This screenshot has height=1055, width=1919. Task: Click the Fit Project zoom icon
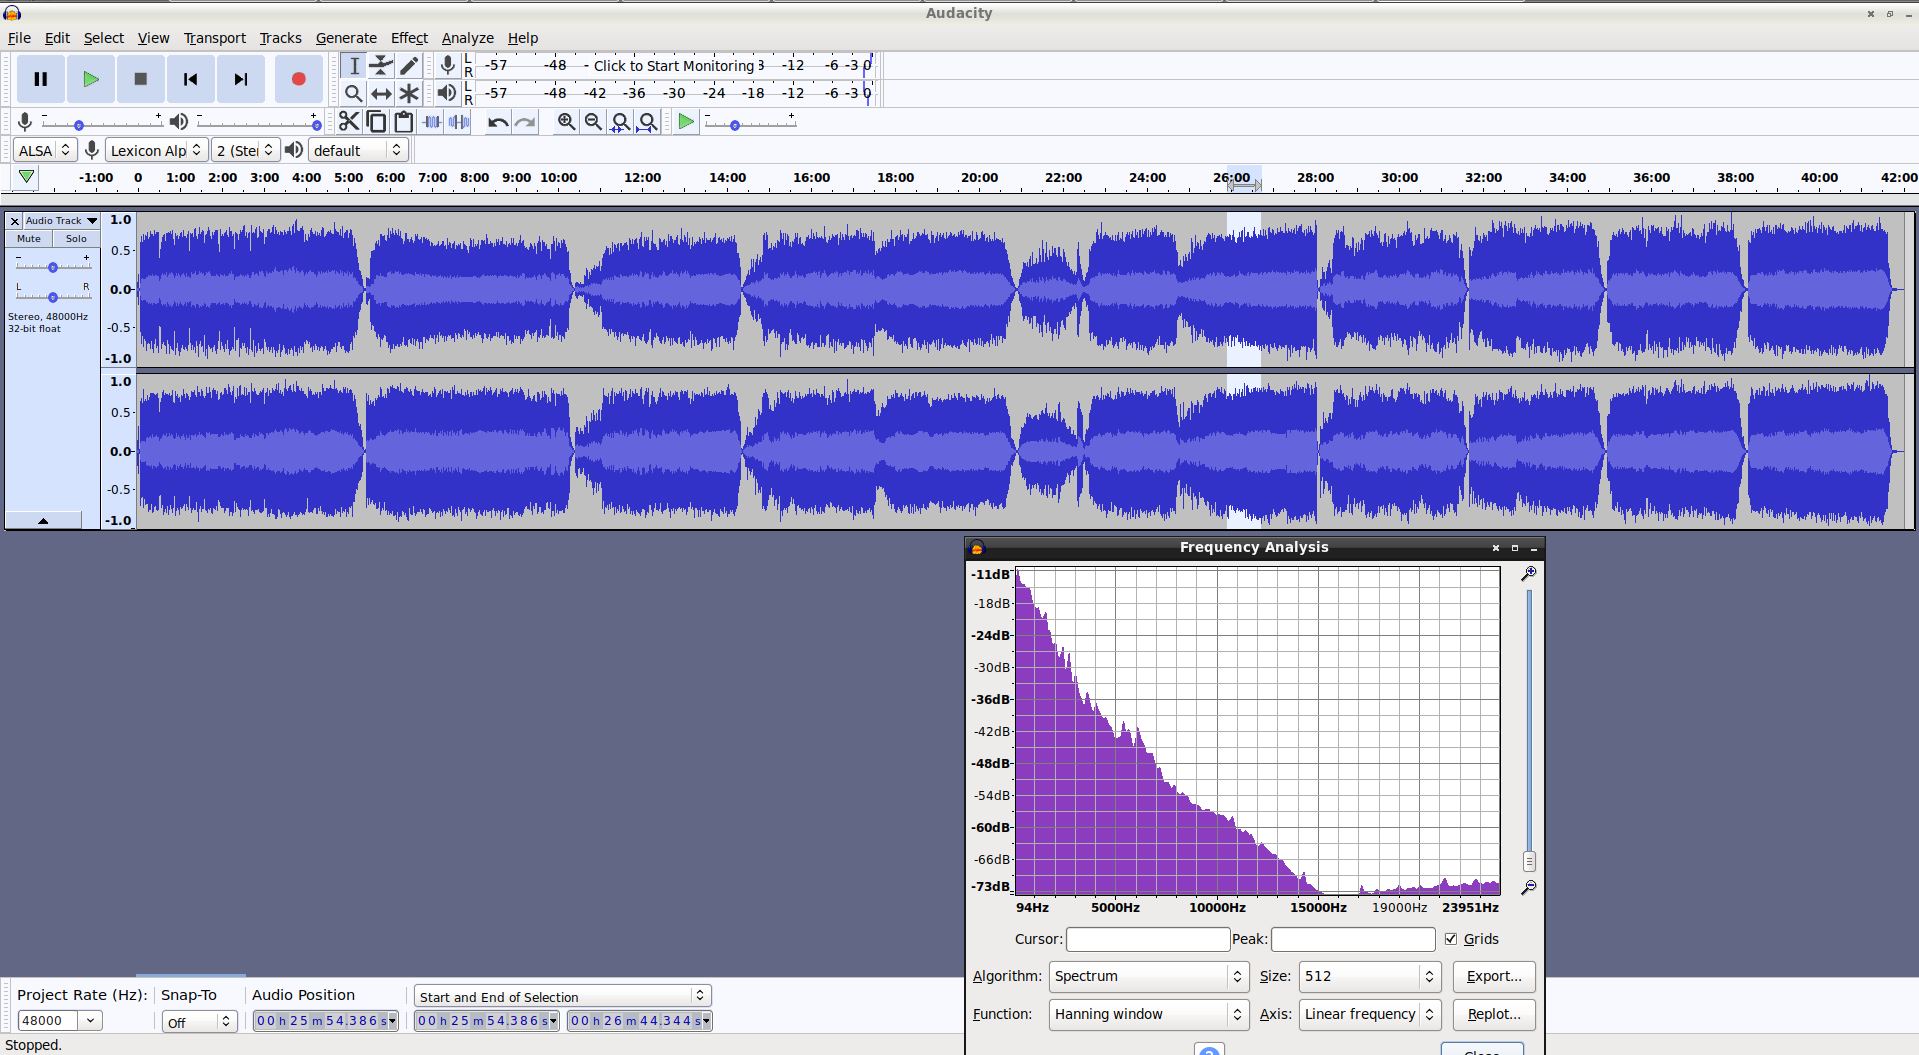click(648, 122)
